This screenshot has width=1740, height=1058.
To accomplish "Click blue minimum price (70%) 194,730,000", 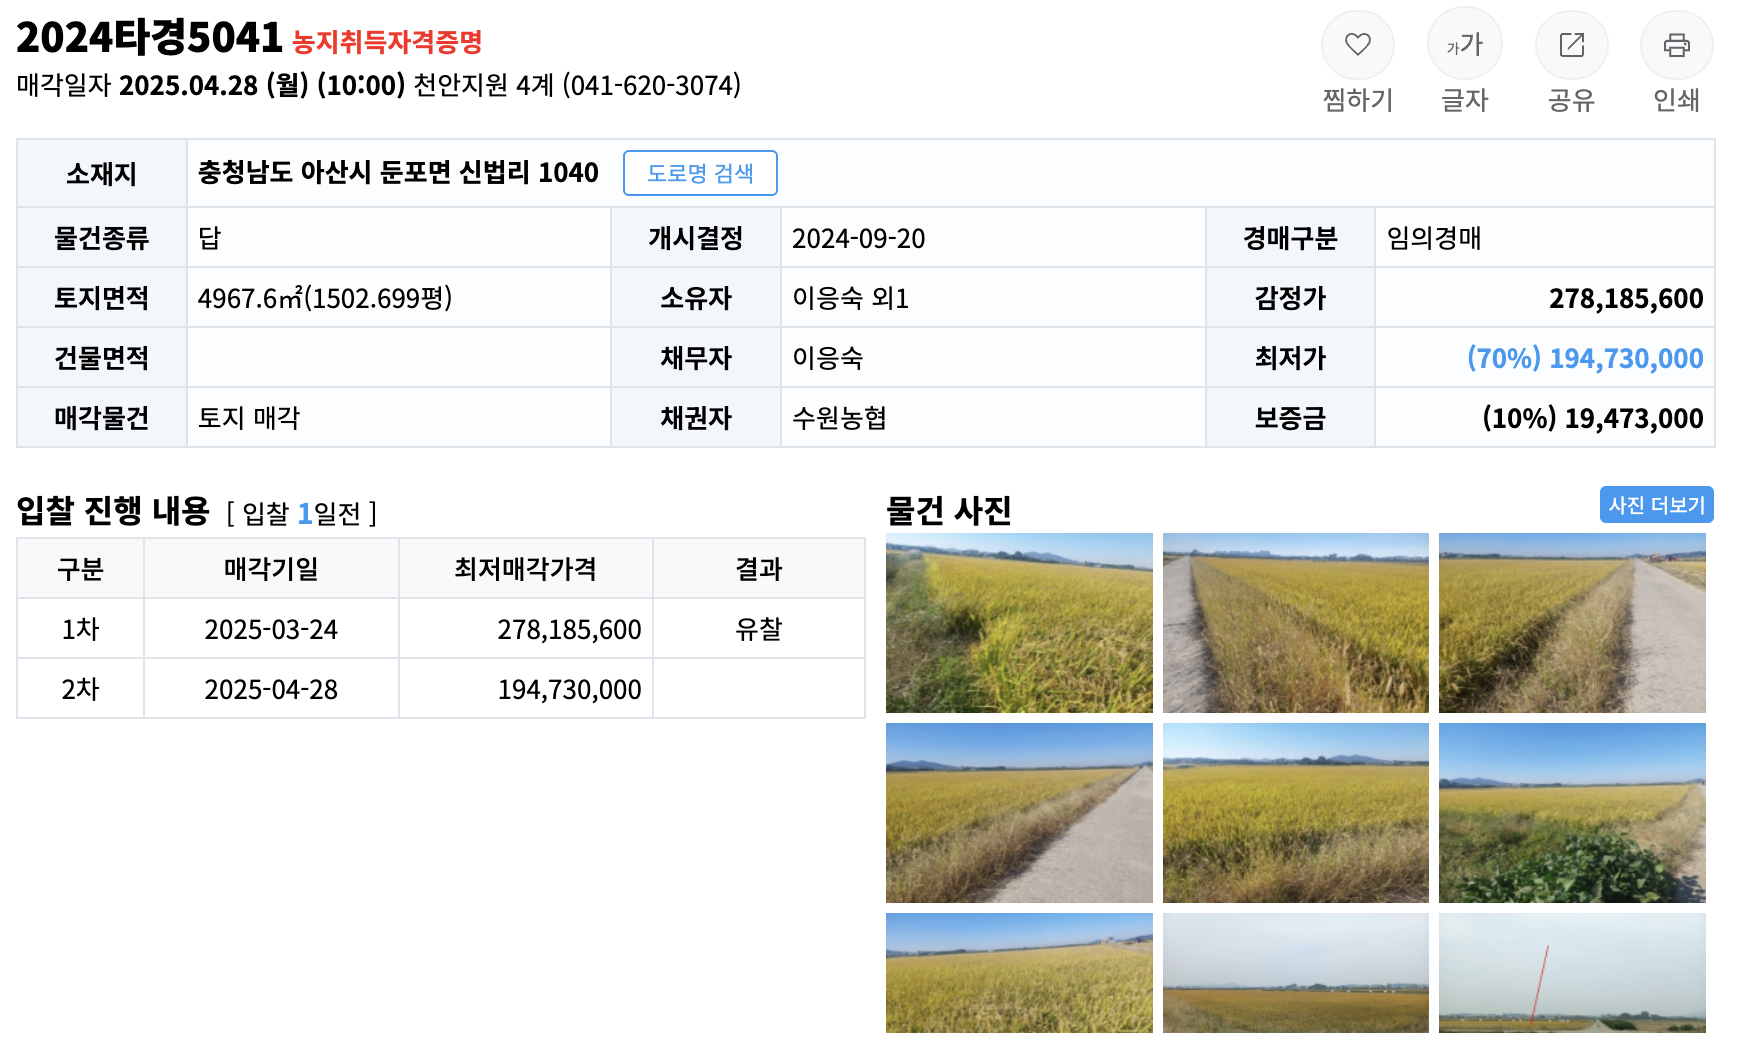I will tap(1585, 358).
